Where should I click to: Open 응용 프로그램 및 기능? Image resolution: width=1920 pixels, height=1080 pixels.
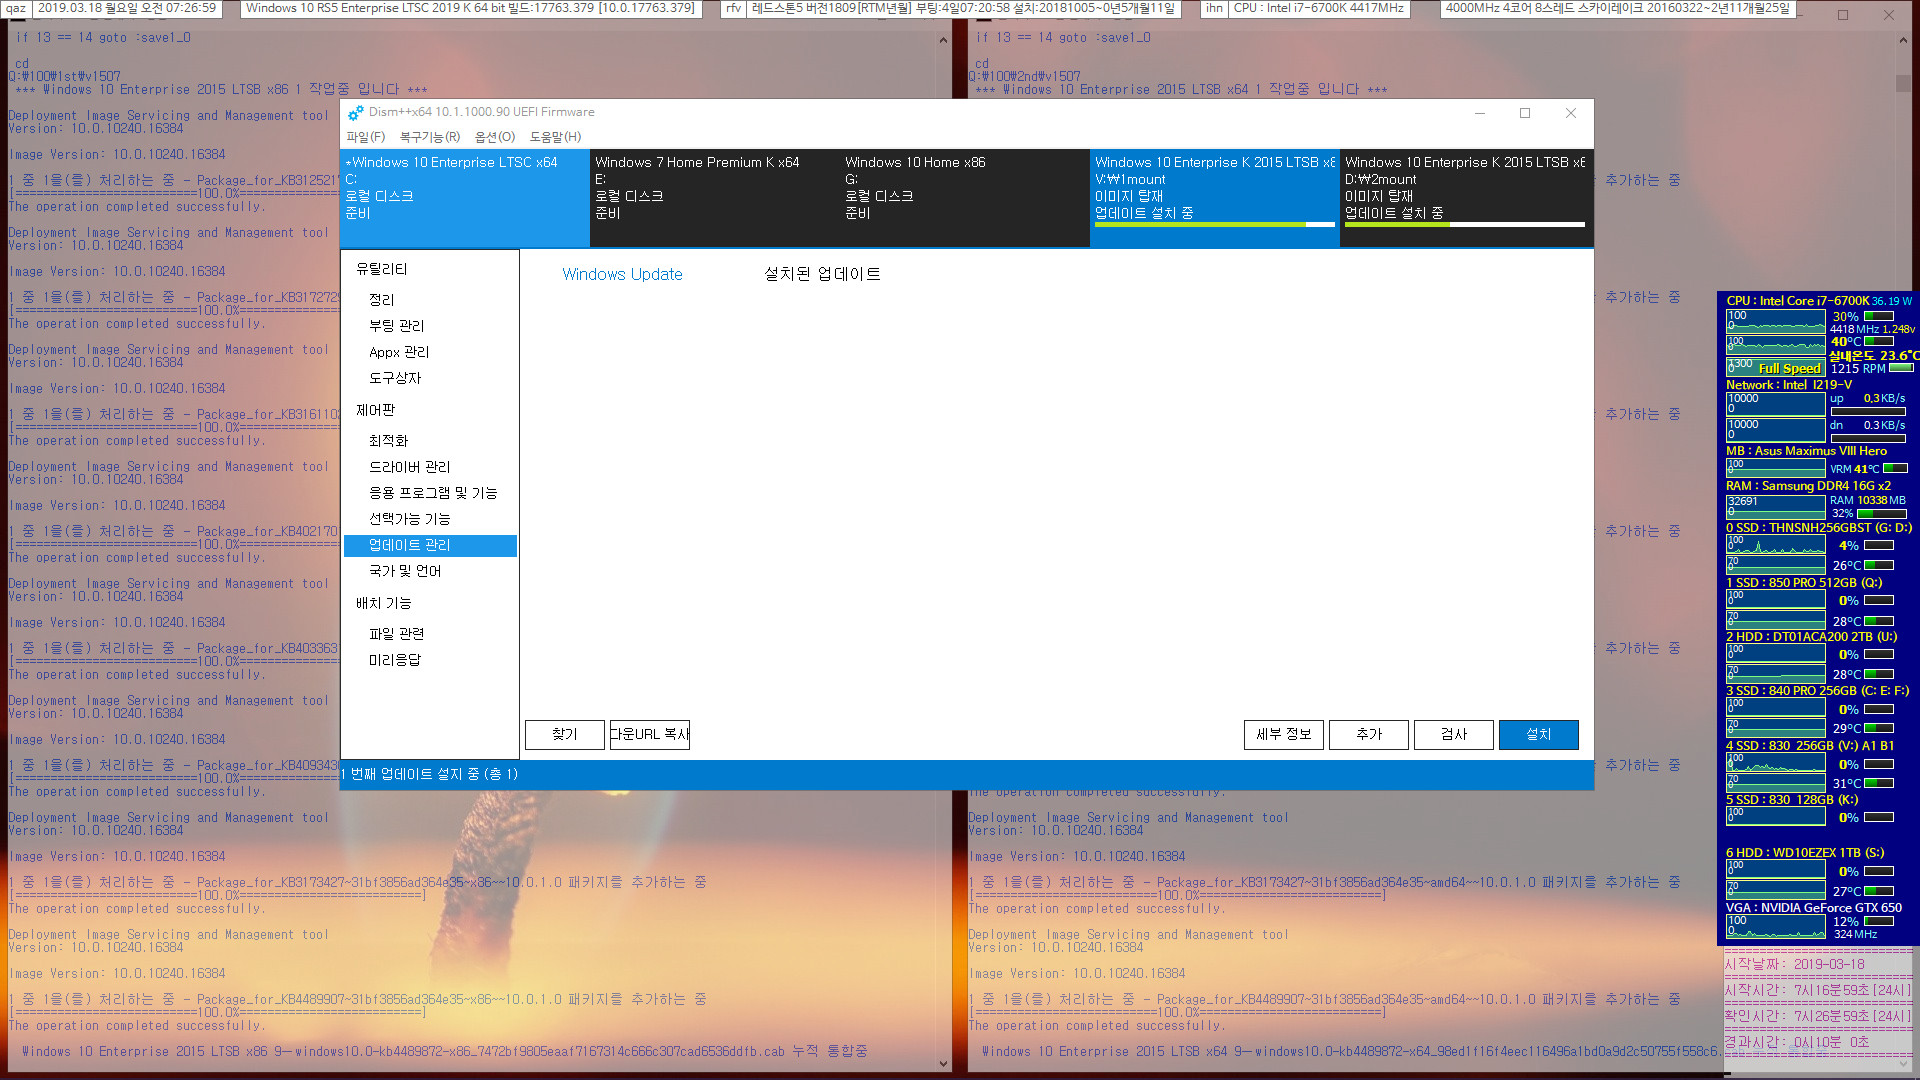(433, 493)
